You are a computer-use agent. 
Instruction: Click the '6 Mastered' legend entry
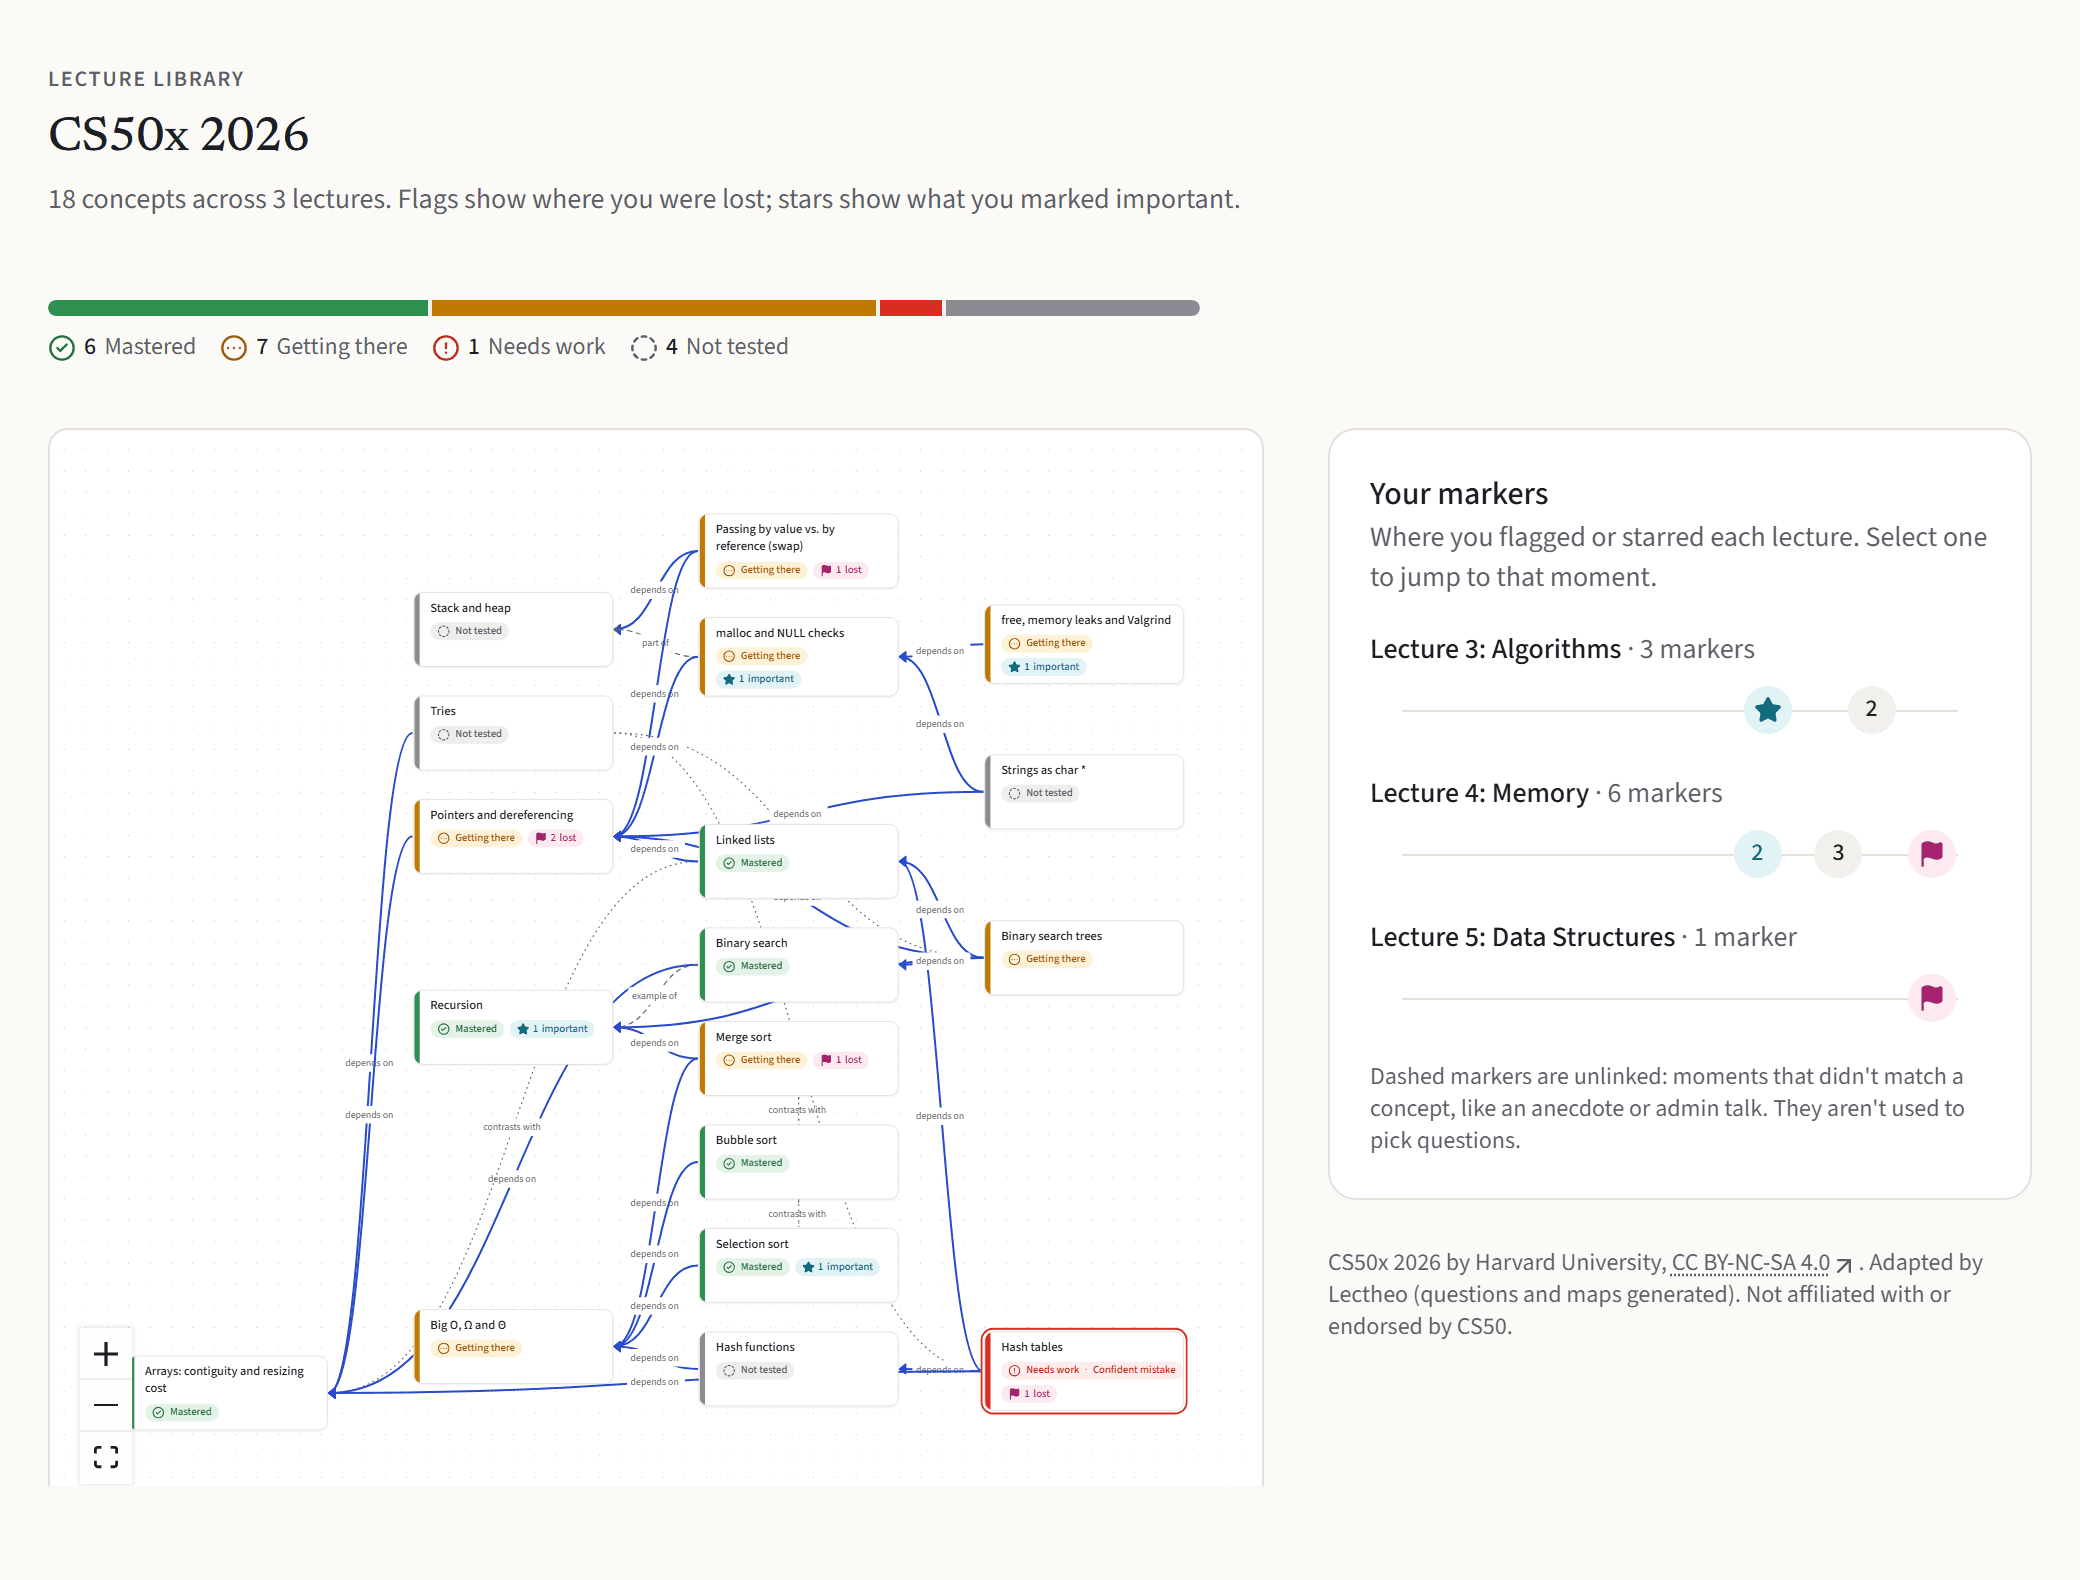tap(122, 347)
